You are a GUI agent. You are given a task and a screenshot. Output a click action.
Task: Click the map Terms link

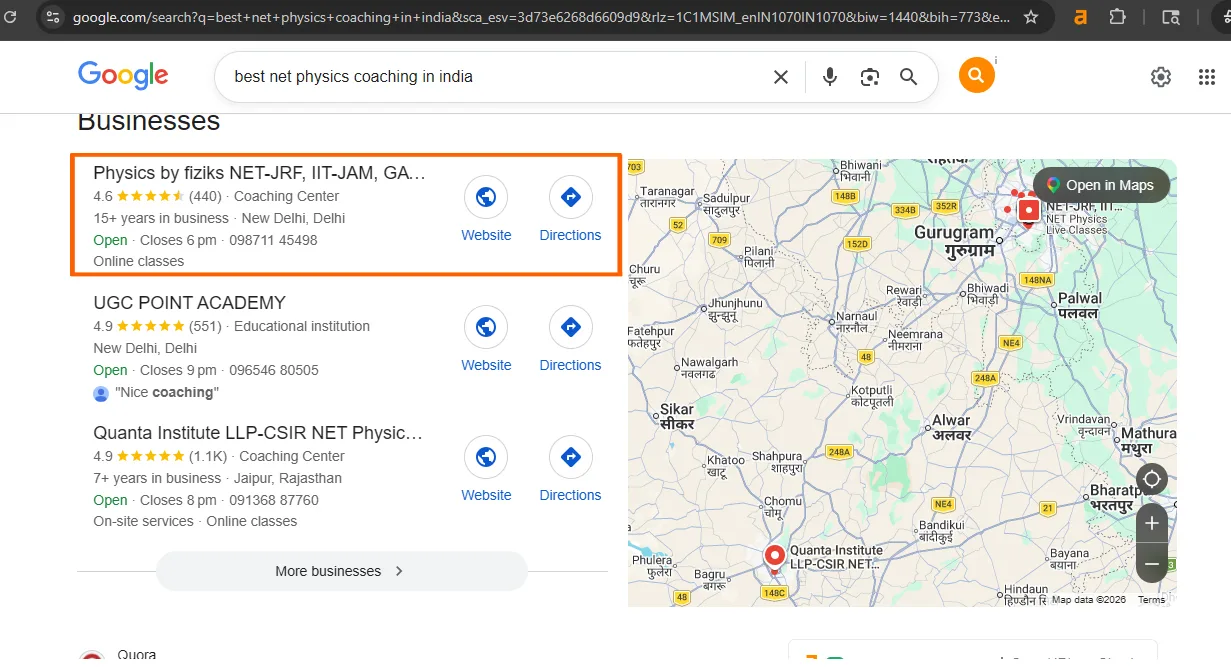[1151, 599]
